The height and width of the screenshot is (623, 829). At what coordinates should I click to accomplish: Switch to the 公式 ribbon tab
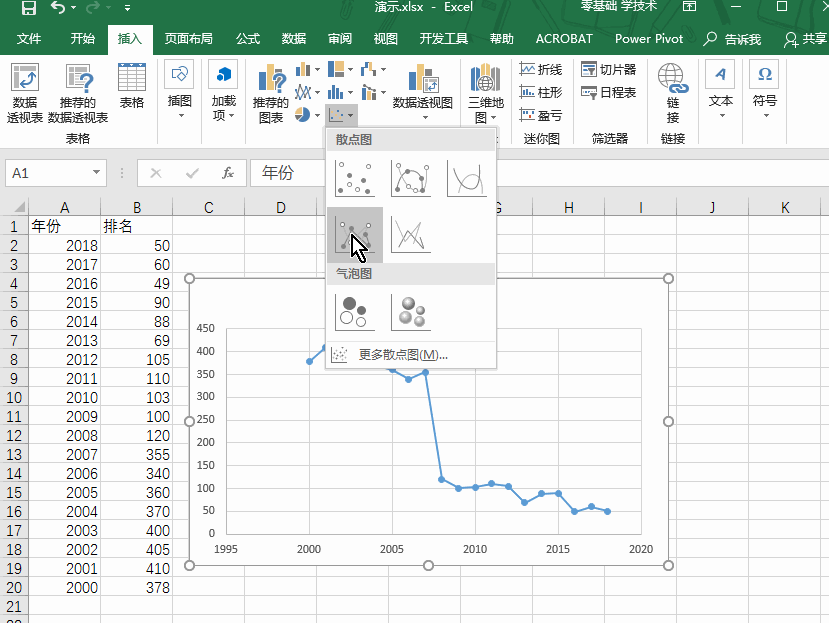(x=248, y=39)
